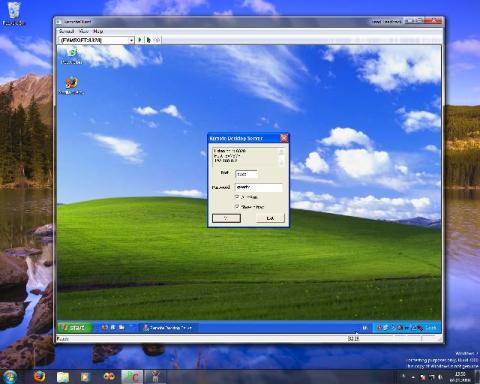Image resolution: width=480 pixels, height=384 pixels.
Task: Open Recycle Bin on the remote desktop
Action: (x=72, y=56)
